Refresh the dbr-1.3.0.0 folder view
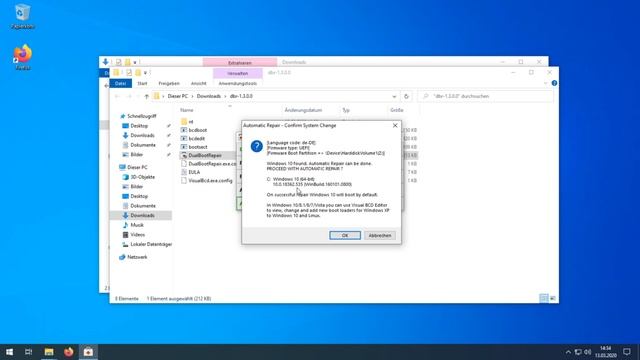This screenshot has width=640, height=360. tap(406, 96)
